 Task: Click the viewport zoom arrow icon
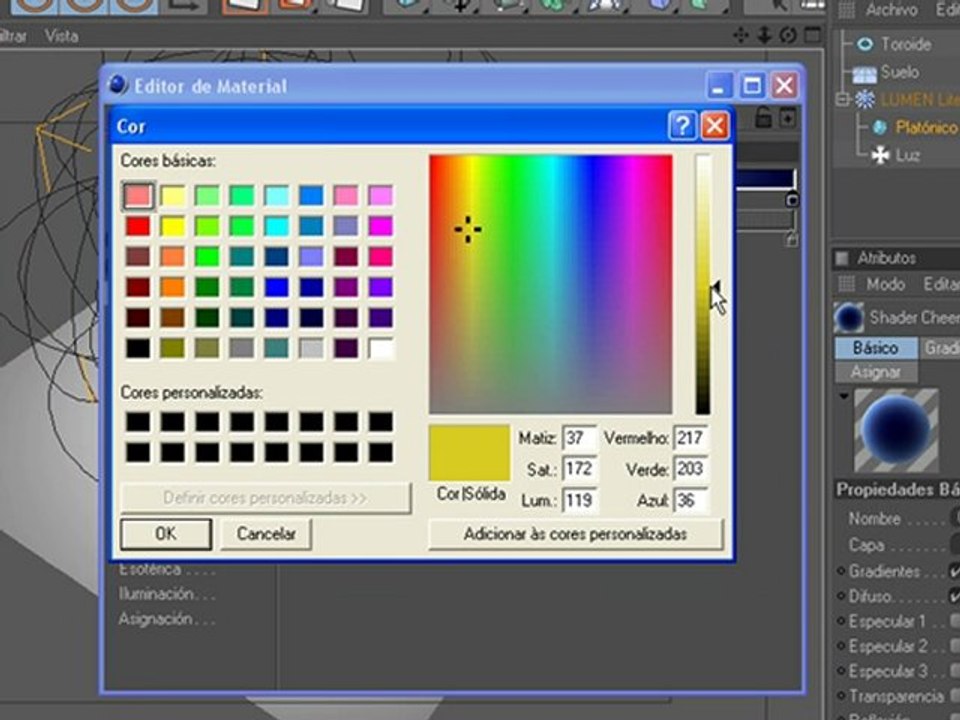click(765, 35)
